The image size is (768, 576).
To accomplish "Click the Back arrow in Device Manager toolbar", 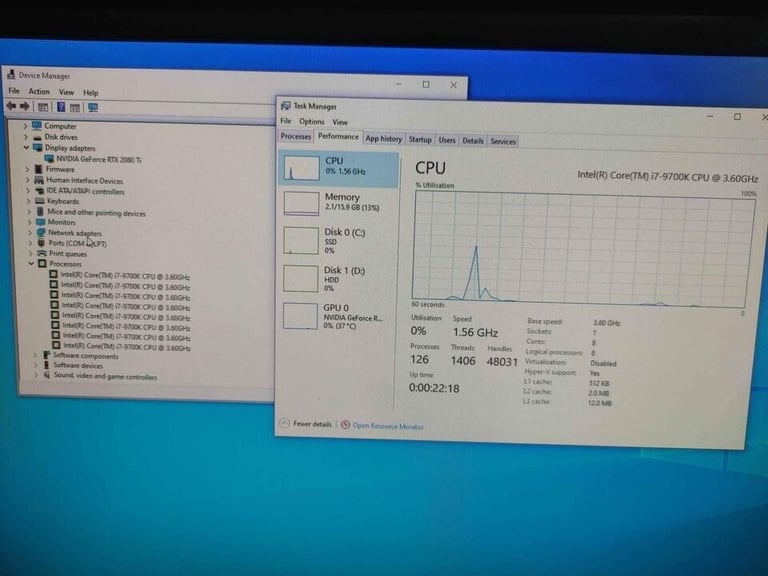I will point(11,106).
